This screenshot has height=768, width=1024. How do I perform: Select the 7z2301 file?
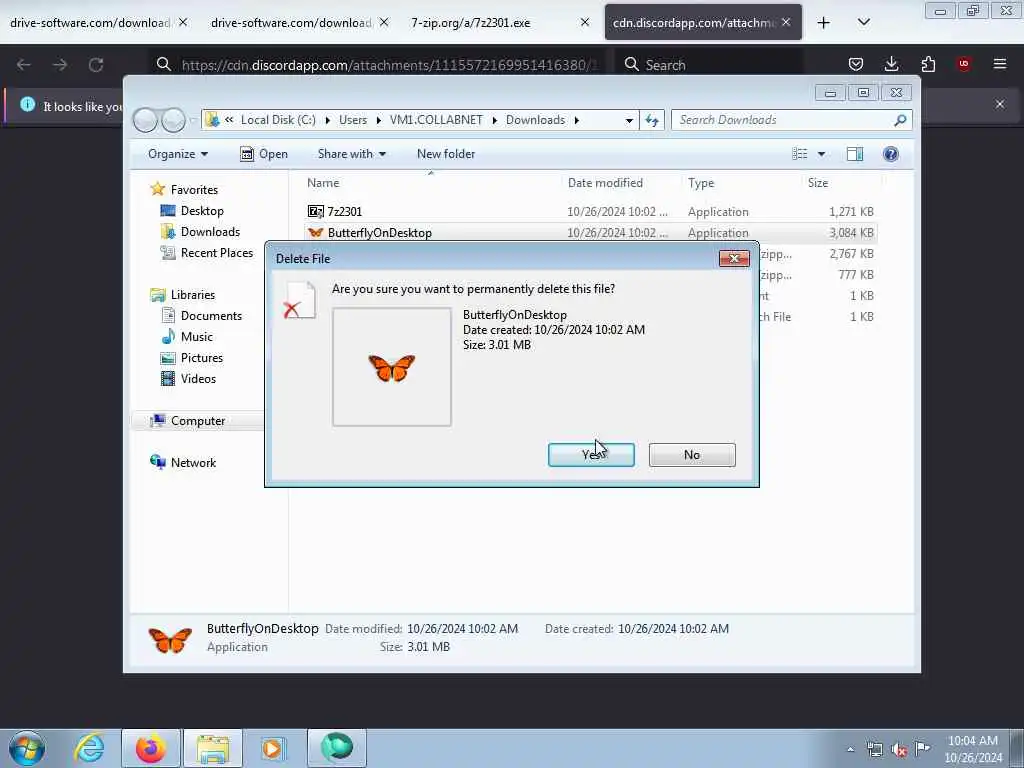344,212
